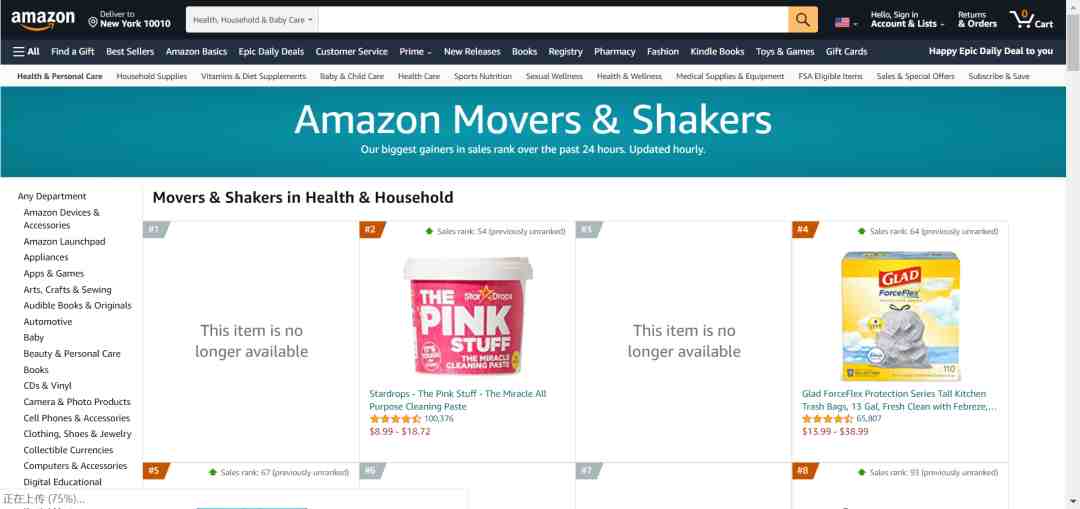Expand the Prime menu dropdown

(415, 52)
